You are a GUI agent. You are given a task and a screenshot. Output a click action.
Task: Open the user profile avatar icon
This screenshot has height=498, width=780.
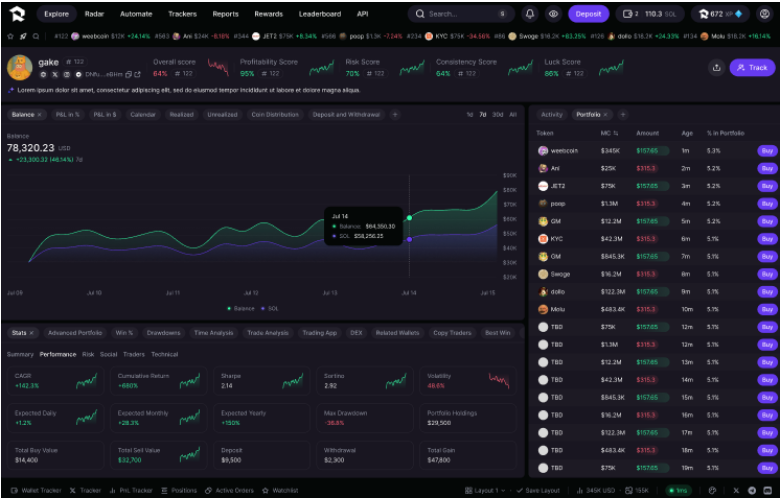765,14
